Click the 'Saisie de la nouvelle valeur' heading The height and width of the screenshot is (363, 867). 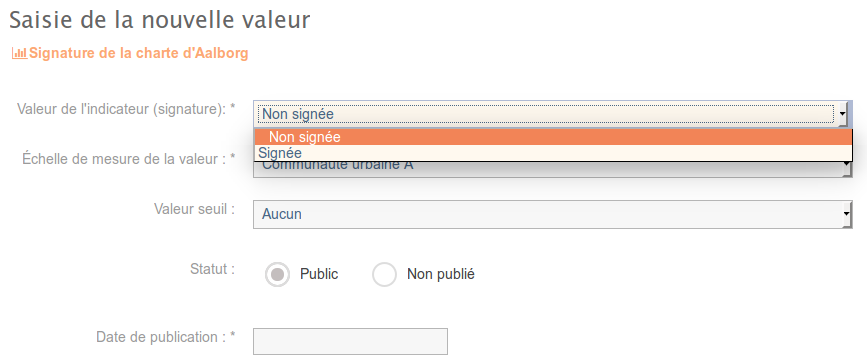coord(160,20)
